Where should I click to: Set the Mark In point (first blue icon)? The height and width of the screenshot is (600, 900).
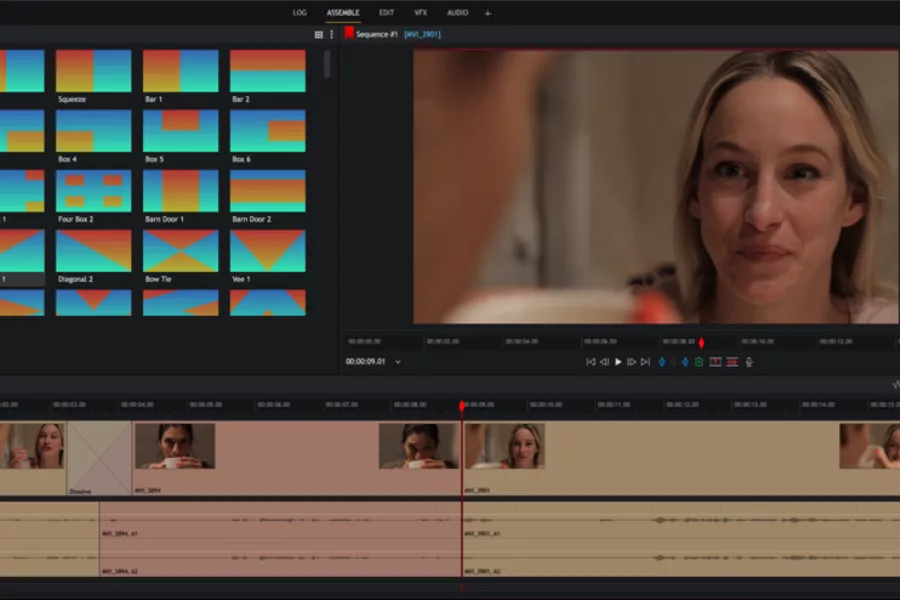(x=662, y=362)
